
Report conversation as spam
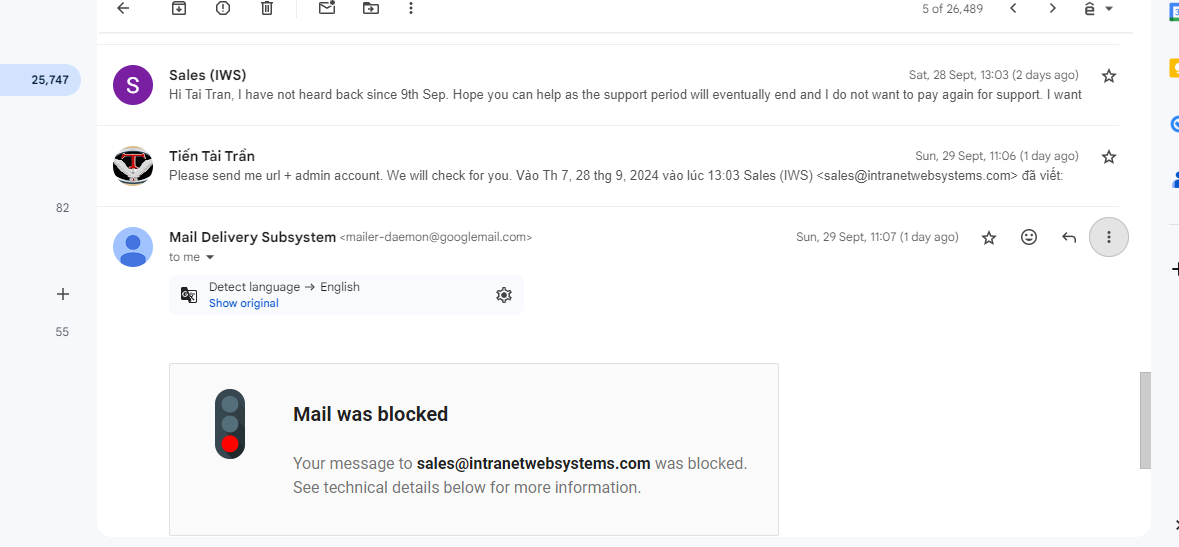point(223,8)
